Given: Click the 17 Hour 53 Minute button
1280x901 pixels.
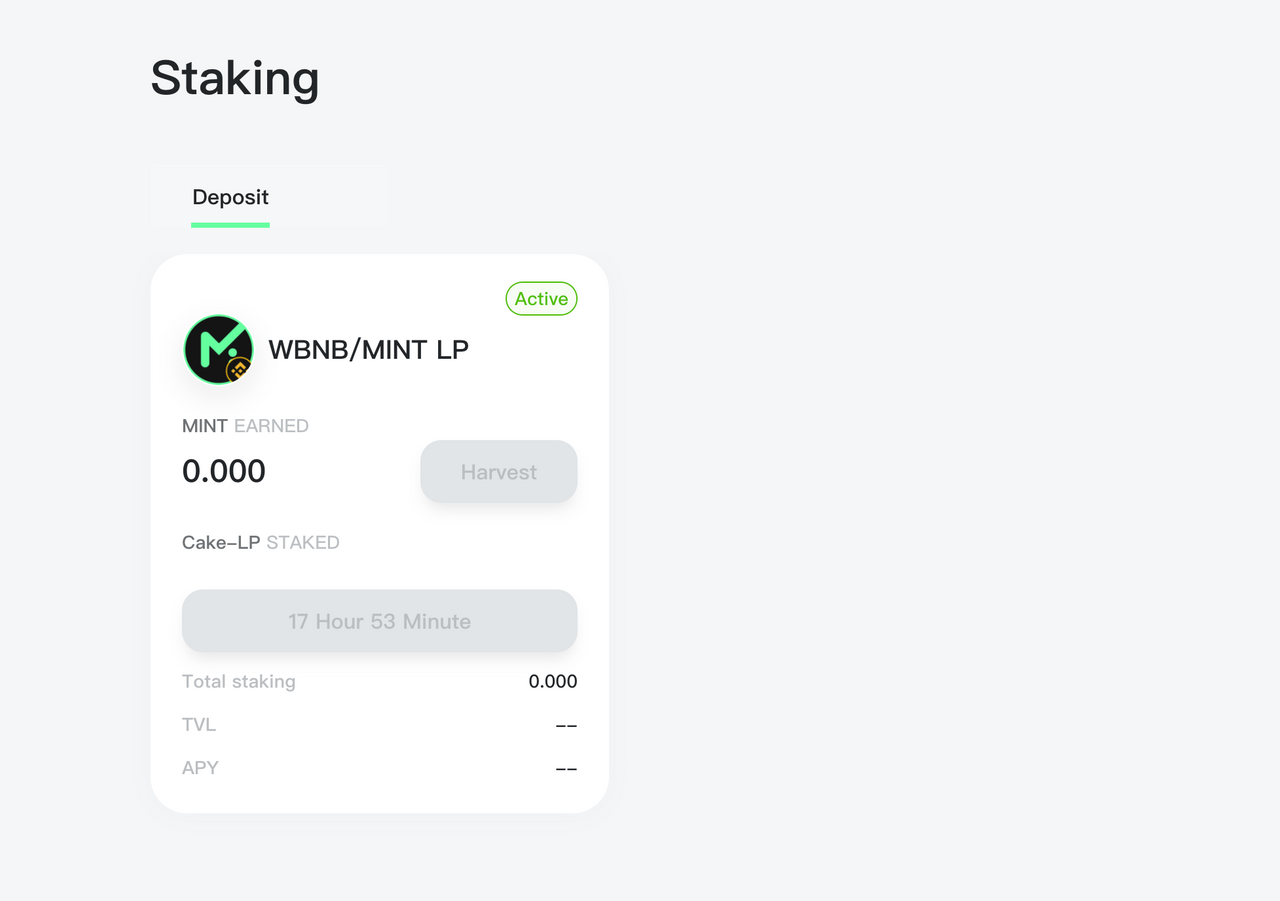Looking at the screenshot, I should click(380, 621).
